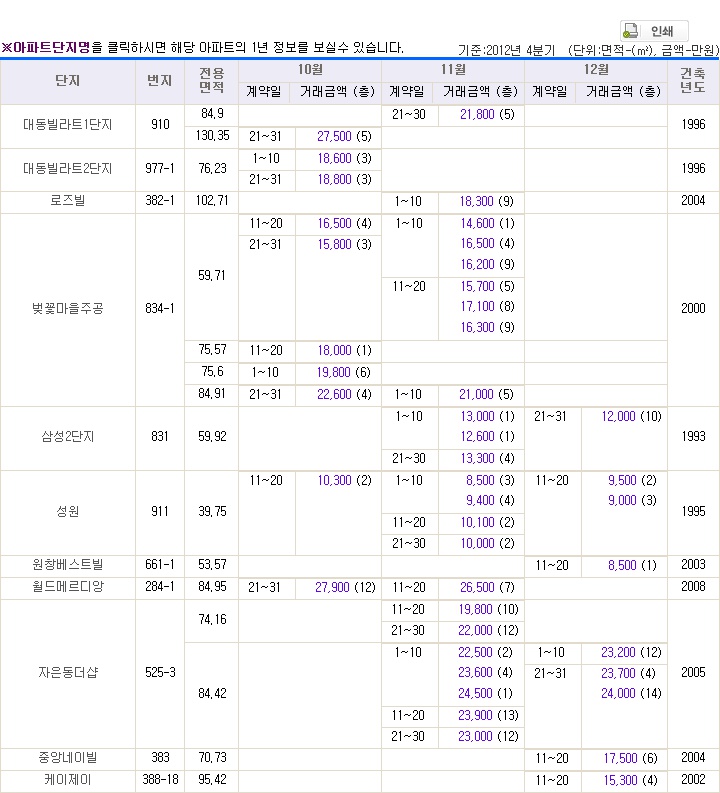Image resolution: width=720 pixels, height=793 pixels.
Task: Click the 11월 column header
Action: (453, 70)
